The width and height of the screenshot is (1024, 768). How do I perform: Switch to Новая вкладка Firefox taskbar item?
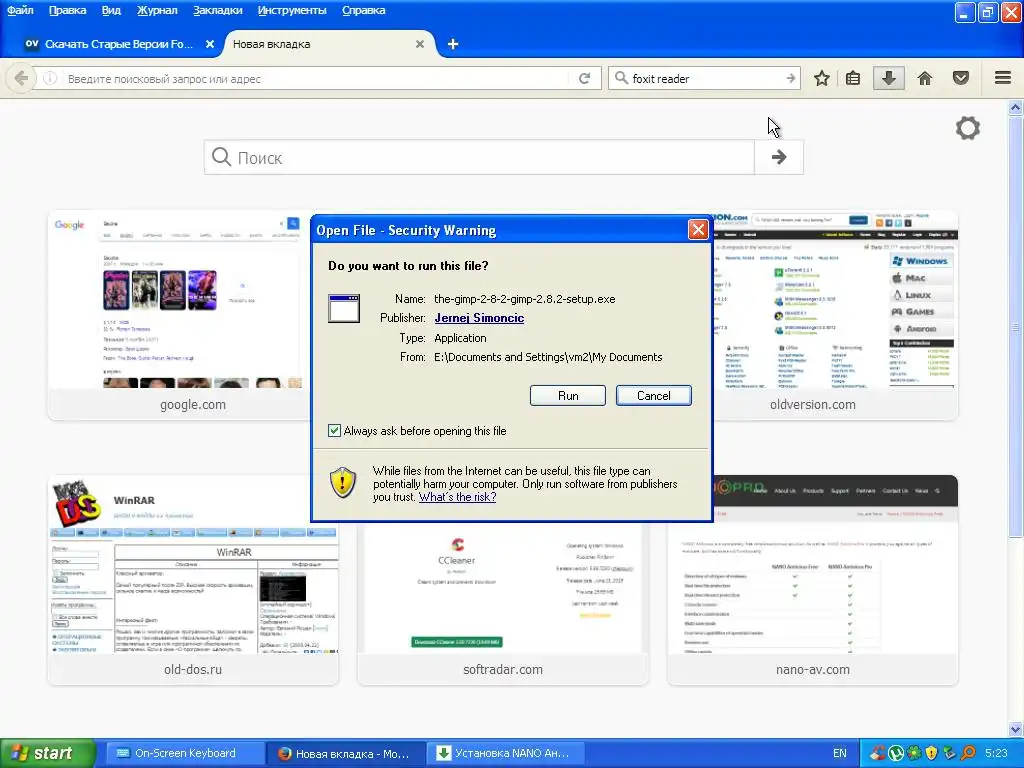coord(347,753)
